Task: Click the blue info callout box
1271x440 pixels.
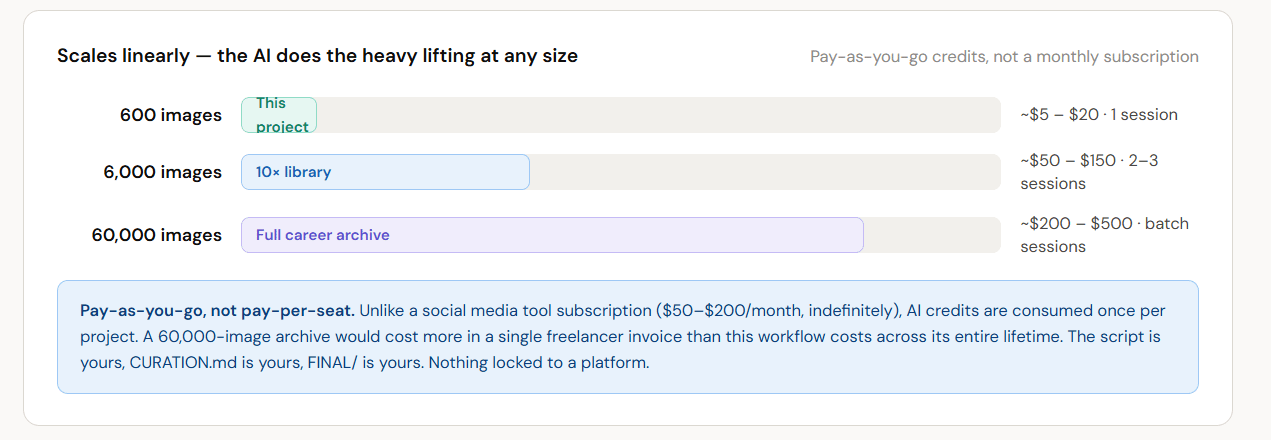Action: pos(628,337)
